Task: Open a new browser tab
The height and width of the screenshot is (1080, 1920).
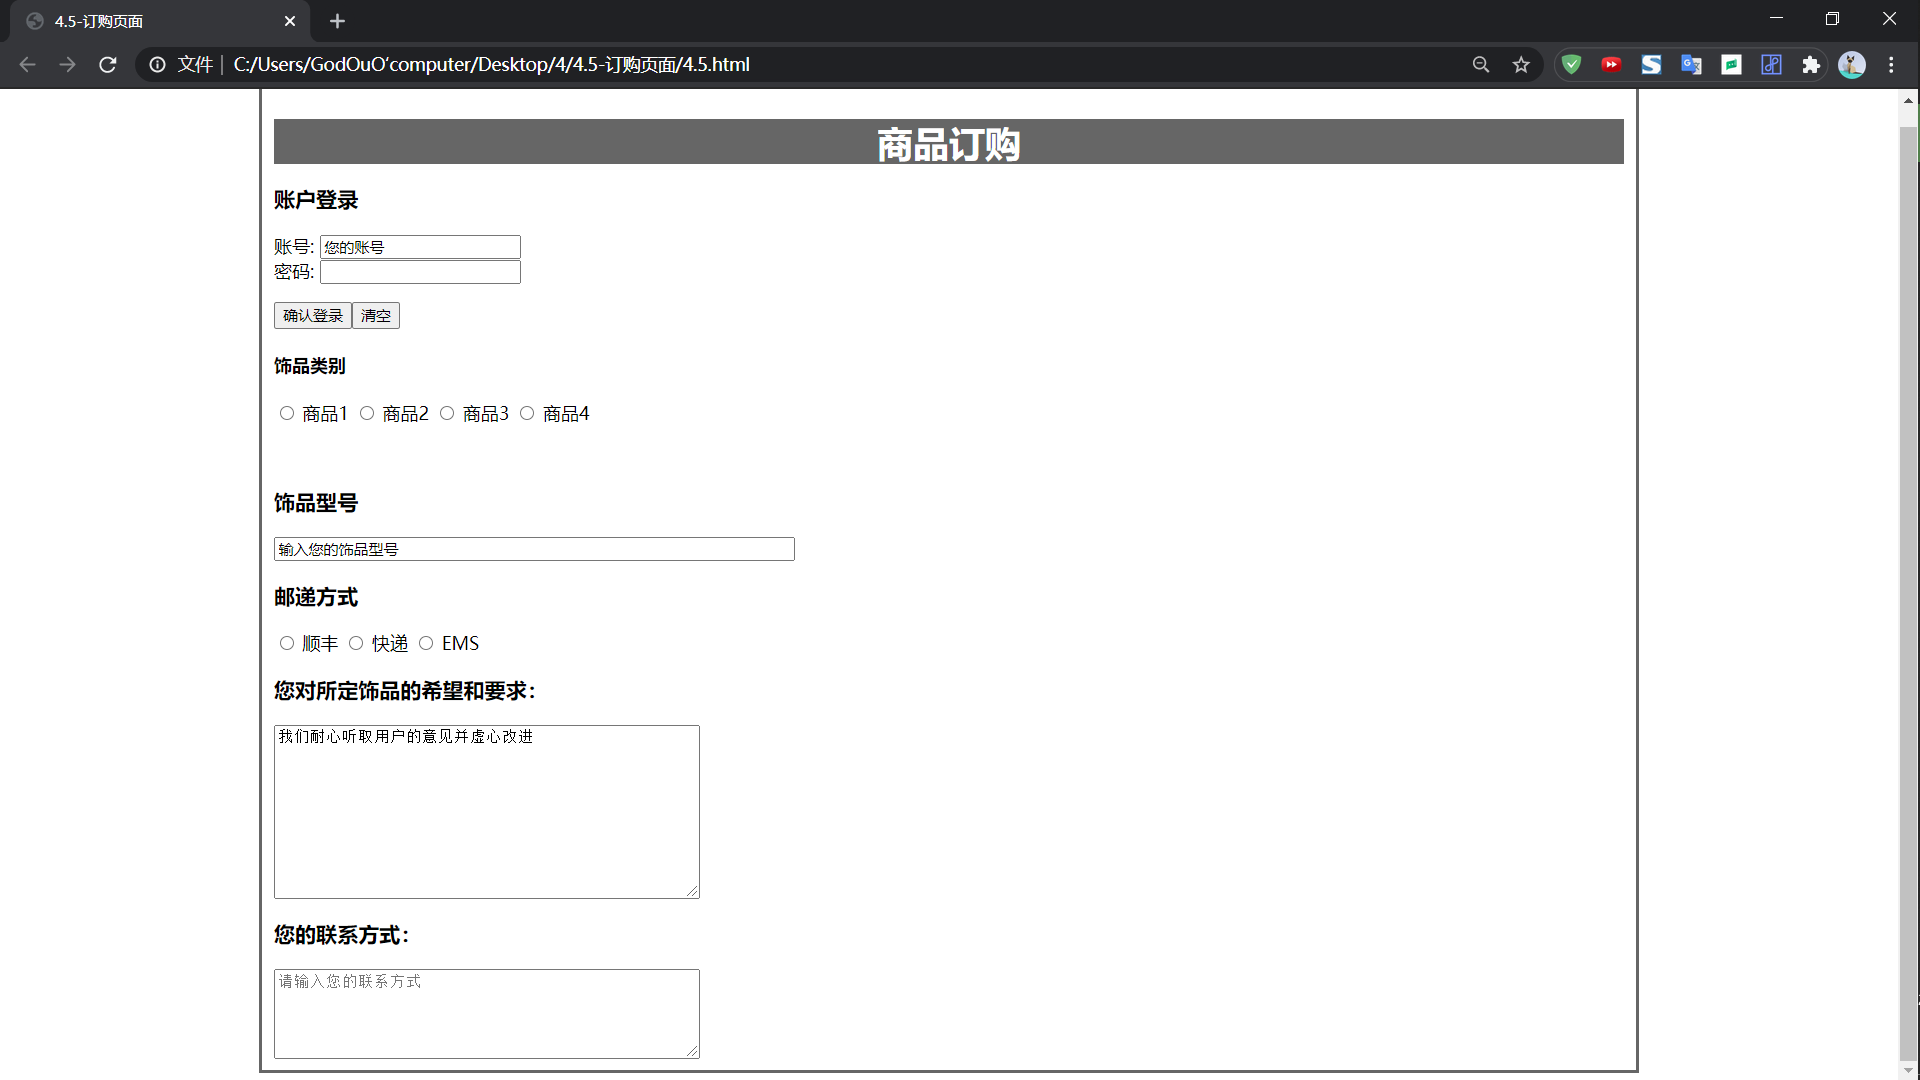Action: click(x=337, y=21)
